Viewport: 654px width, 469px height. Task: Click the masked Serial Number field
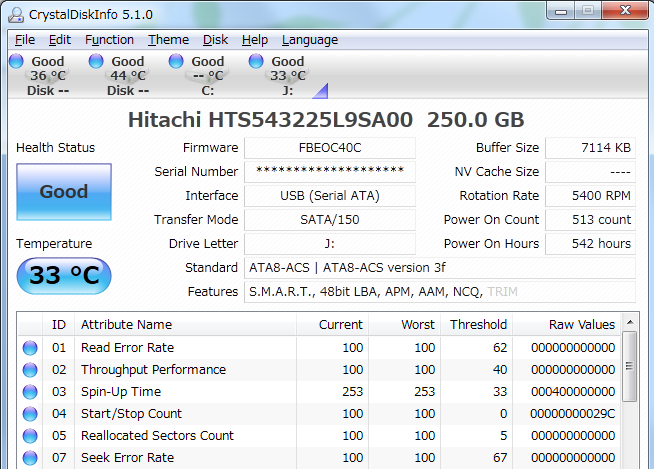330,171
